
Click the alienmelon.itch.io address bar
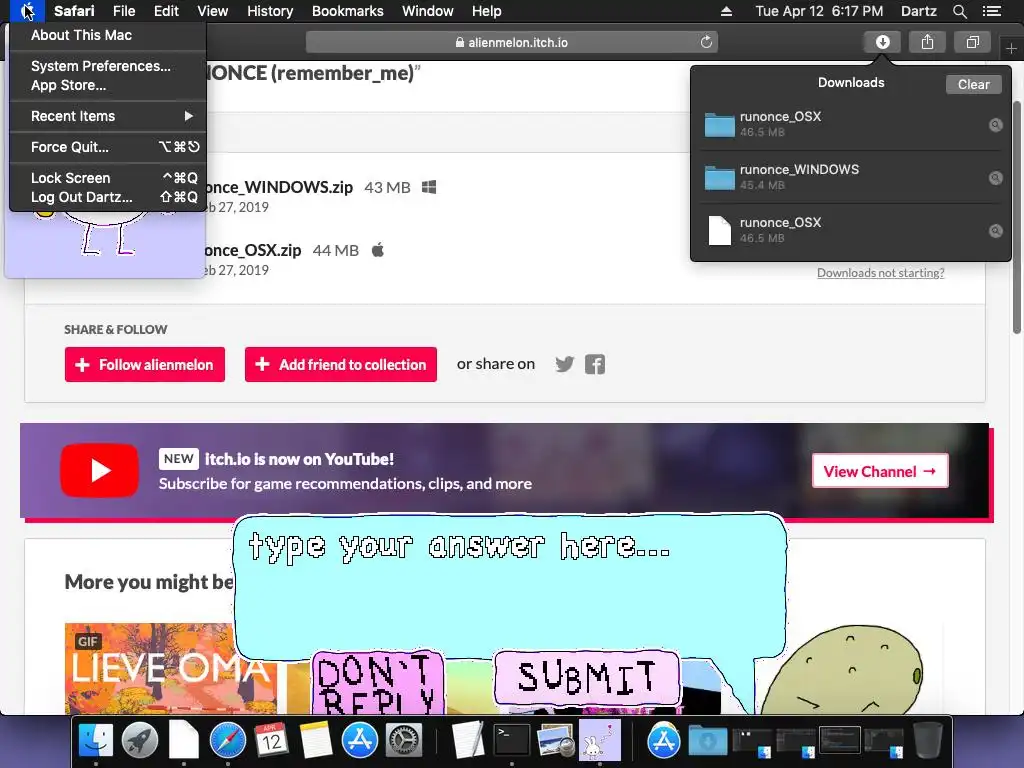(512, 42)
